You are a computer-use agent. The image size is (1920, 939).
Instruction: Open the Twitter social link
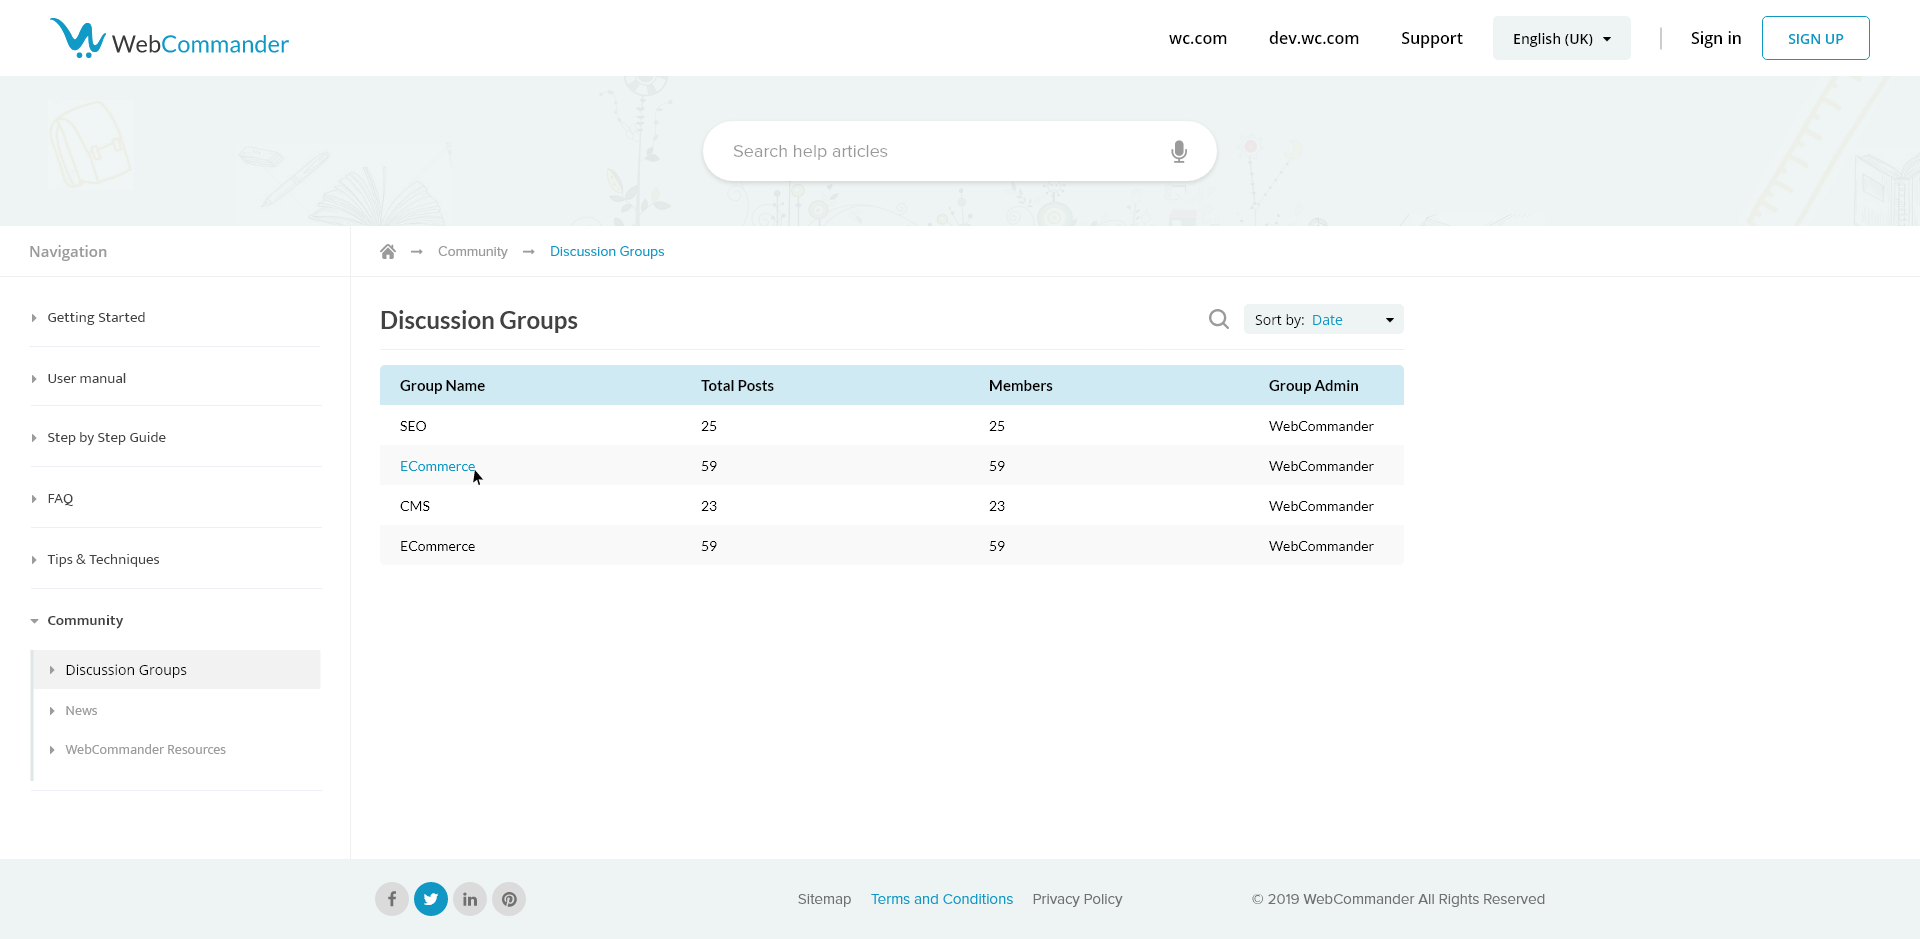point(431,899)
